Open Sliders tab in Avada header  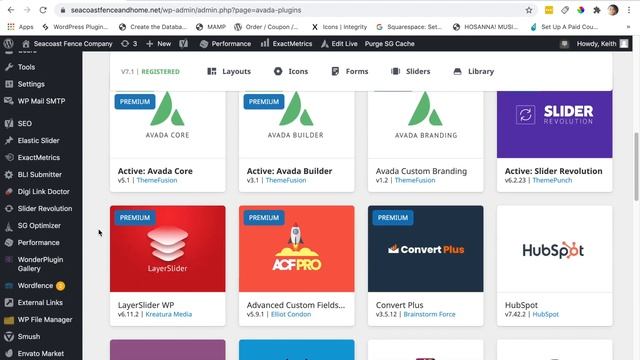411,71
